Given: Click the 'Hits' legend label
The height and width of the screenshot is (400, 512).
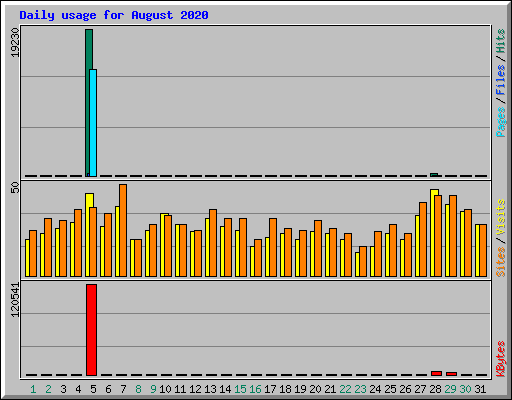Looking at the screenshot, I should pos(501,41).
